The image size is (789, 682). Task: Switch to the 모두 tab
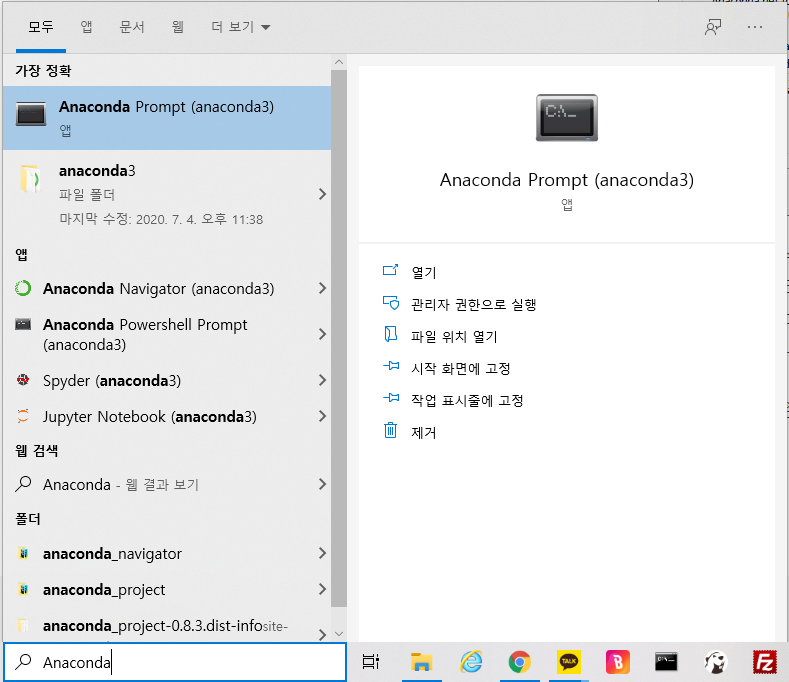pos(41,27)
